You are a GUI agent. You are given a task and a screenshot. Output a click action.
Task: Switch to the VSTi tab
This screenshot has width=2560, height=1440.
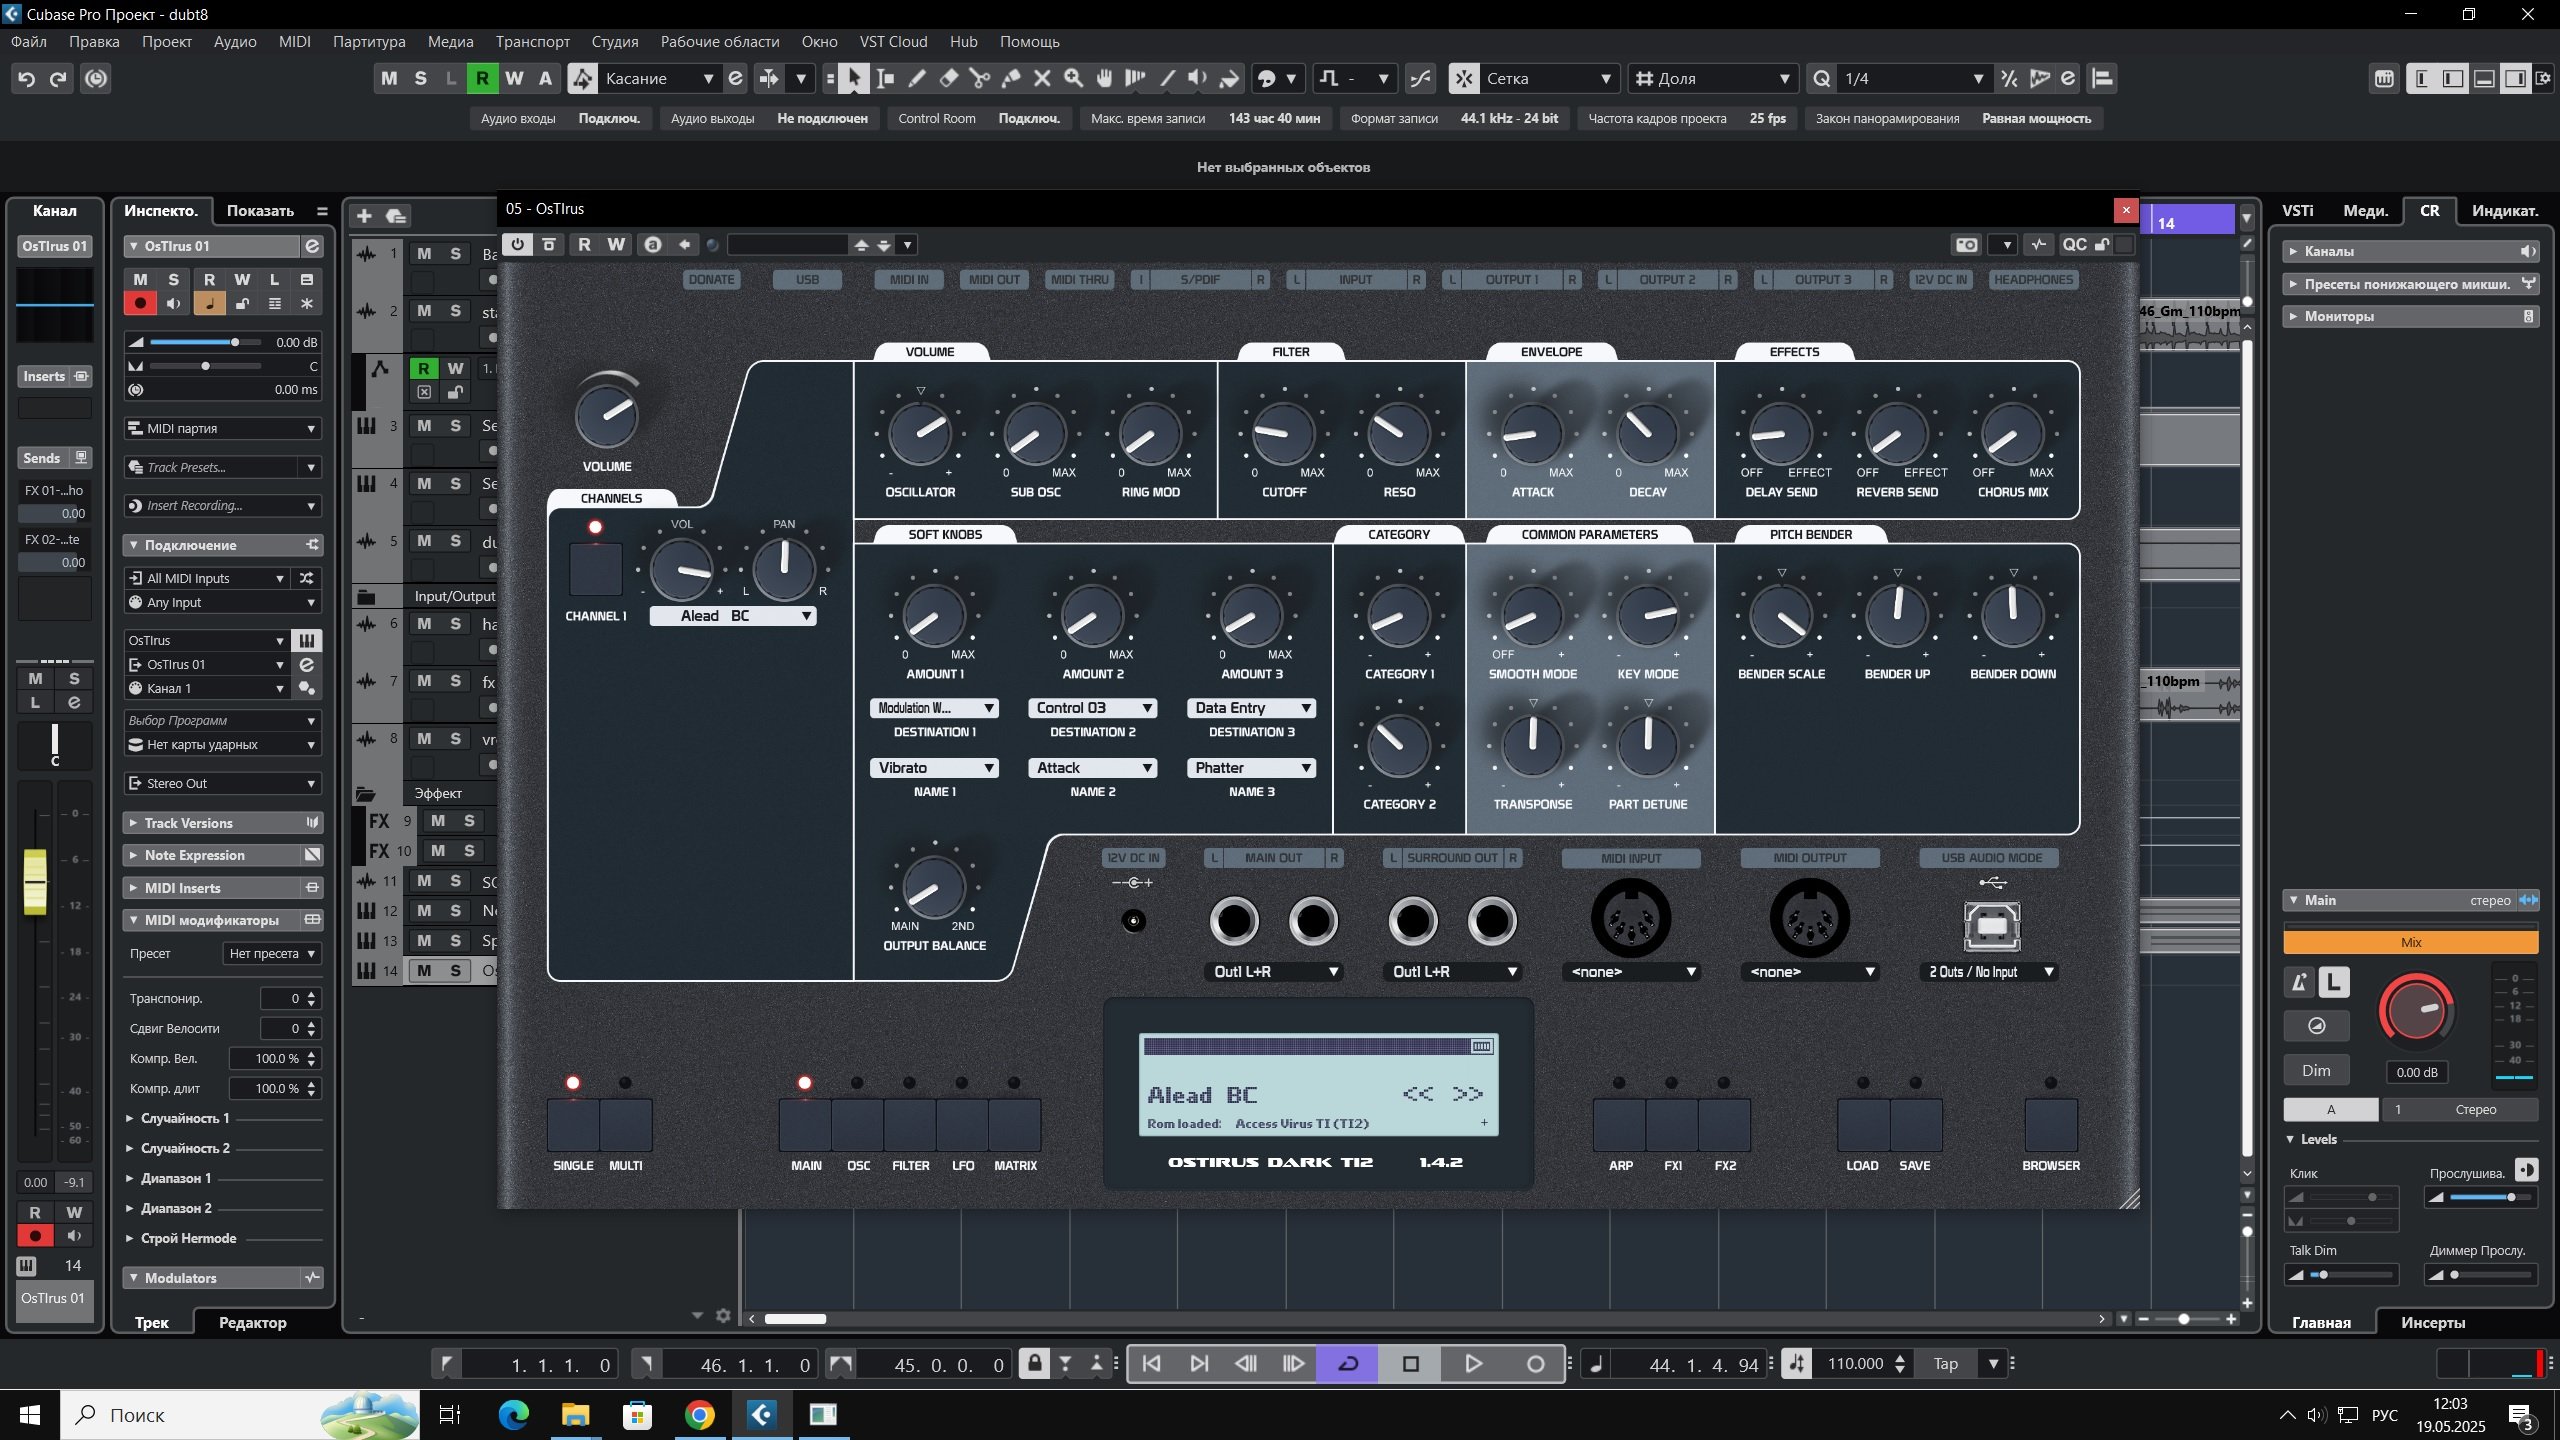[2297, 210]
